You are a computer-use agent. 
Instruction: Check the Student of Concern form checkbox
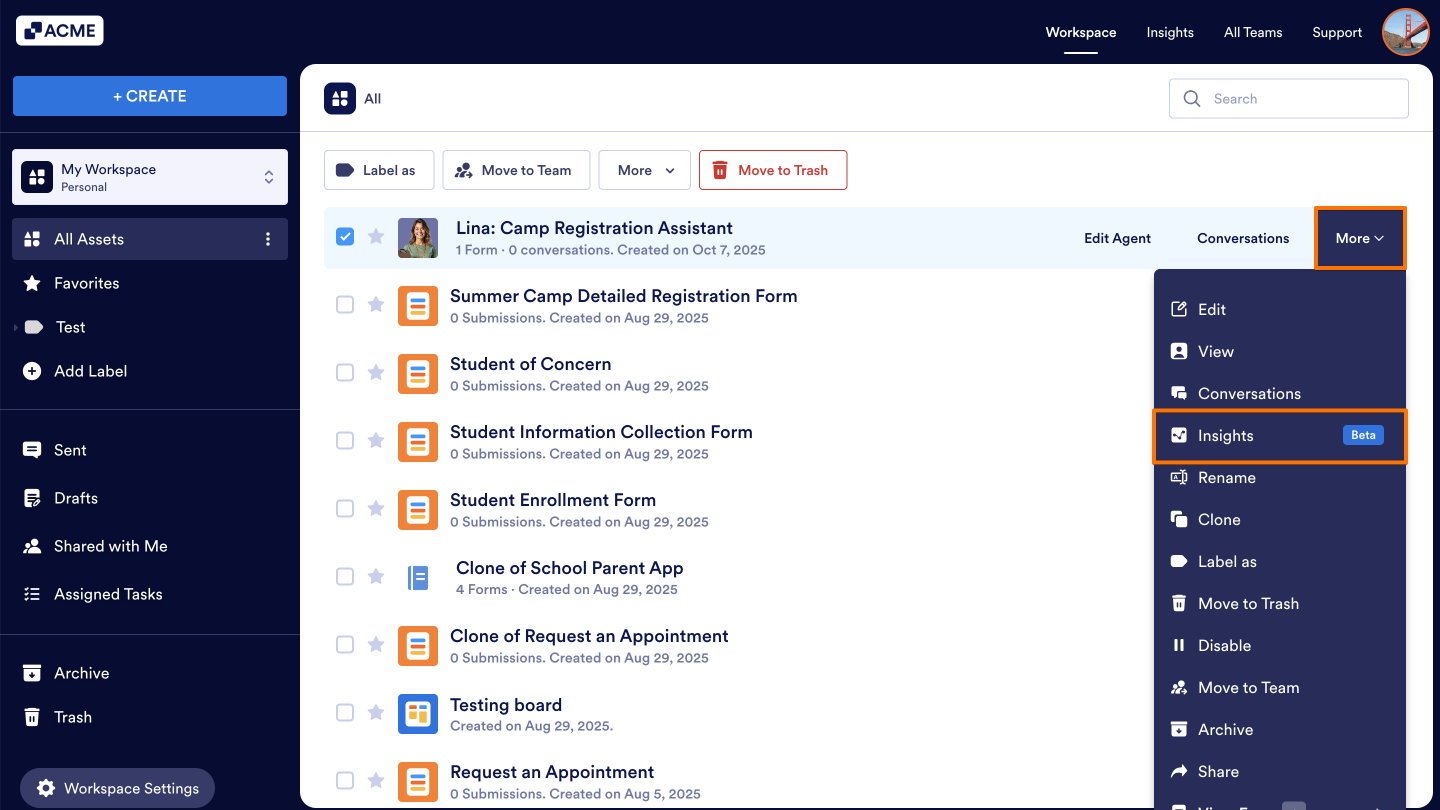click(345, 372)
